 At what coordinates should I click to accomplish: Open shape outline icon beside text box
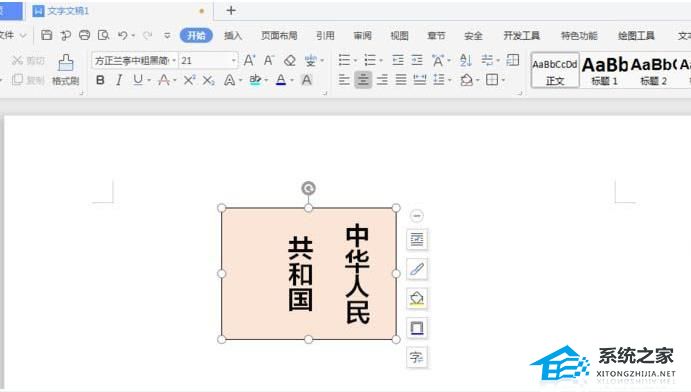(x=416, y=328)
